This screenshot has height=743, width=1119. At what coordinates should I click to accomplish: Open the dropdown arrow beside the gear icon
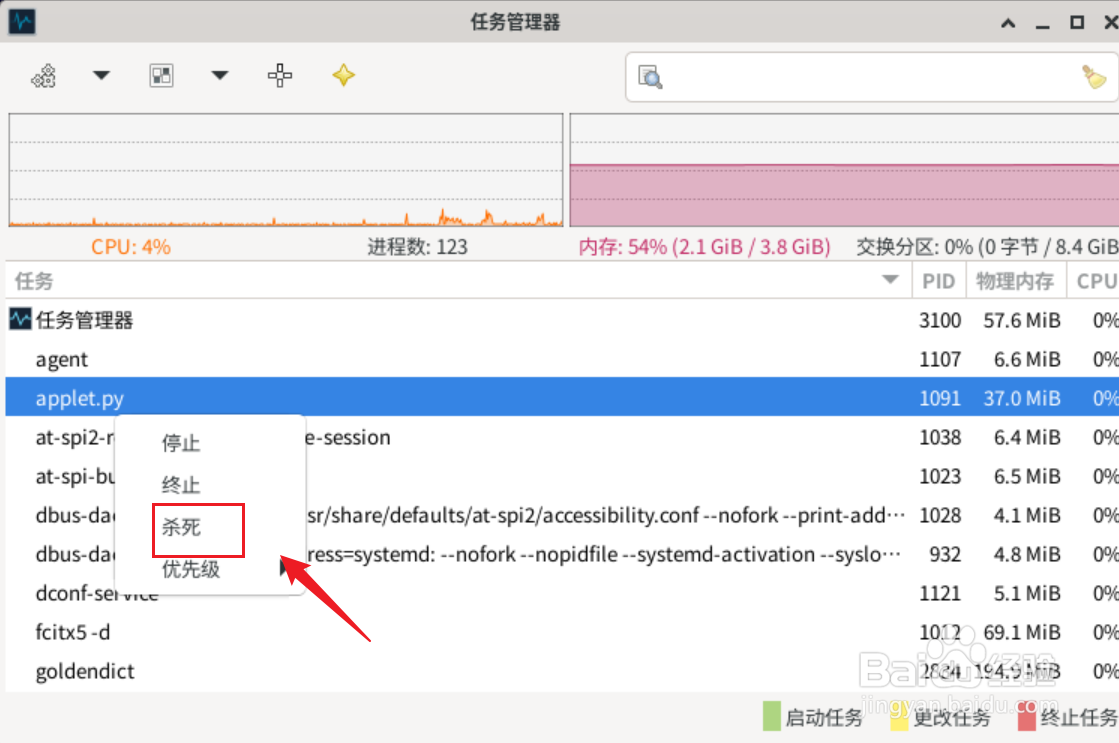point(101,75)
